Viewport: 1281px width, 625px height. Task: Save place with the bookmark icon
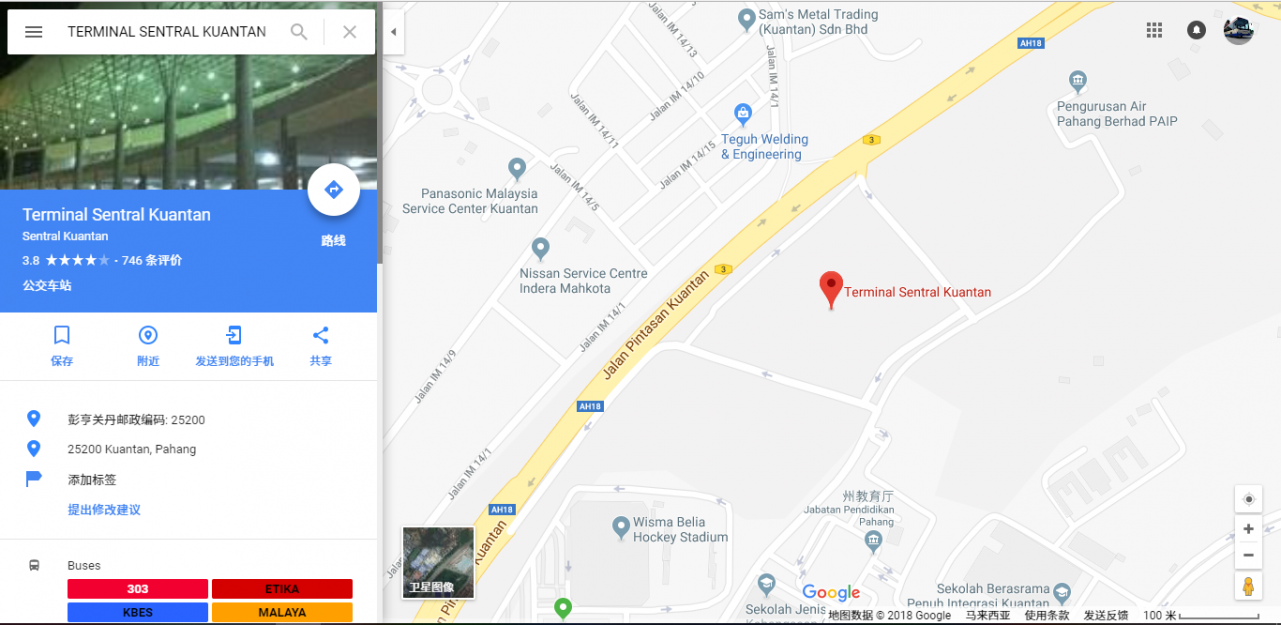click(x=62, y=335)
